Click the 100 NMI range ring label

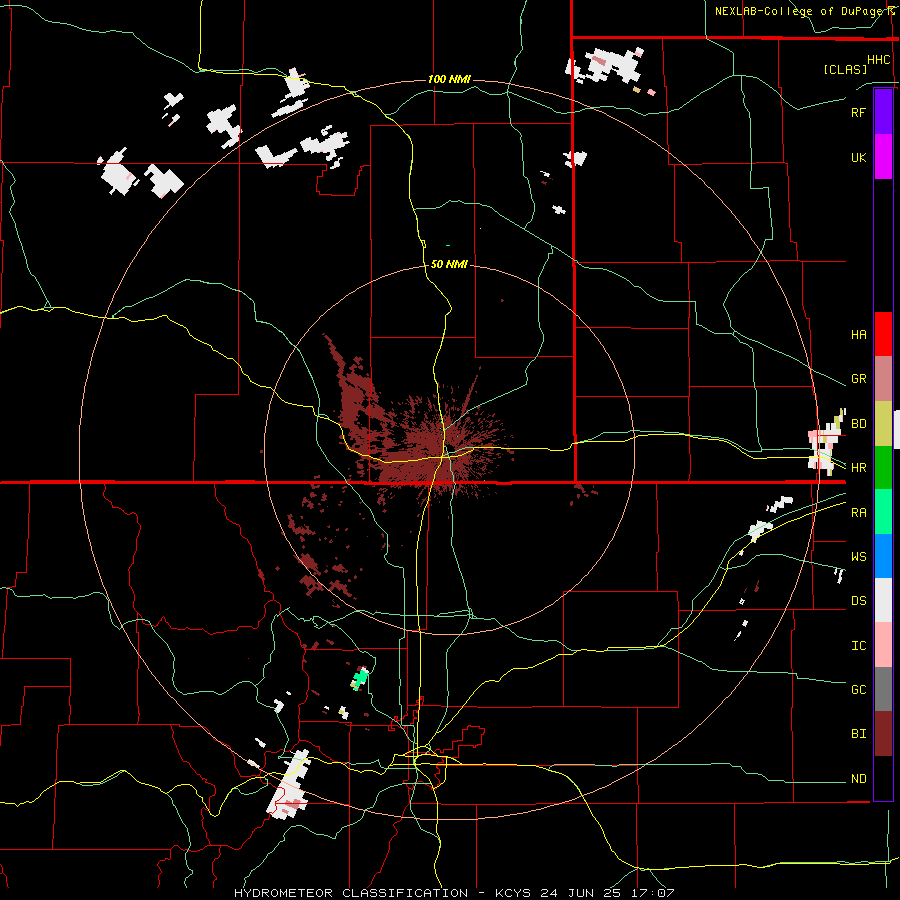(449, 79)
